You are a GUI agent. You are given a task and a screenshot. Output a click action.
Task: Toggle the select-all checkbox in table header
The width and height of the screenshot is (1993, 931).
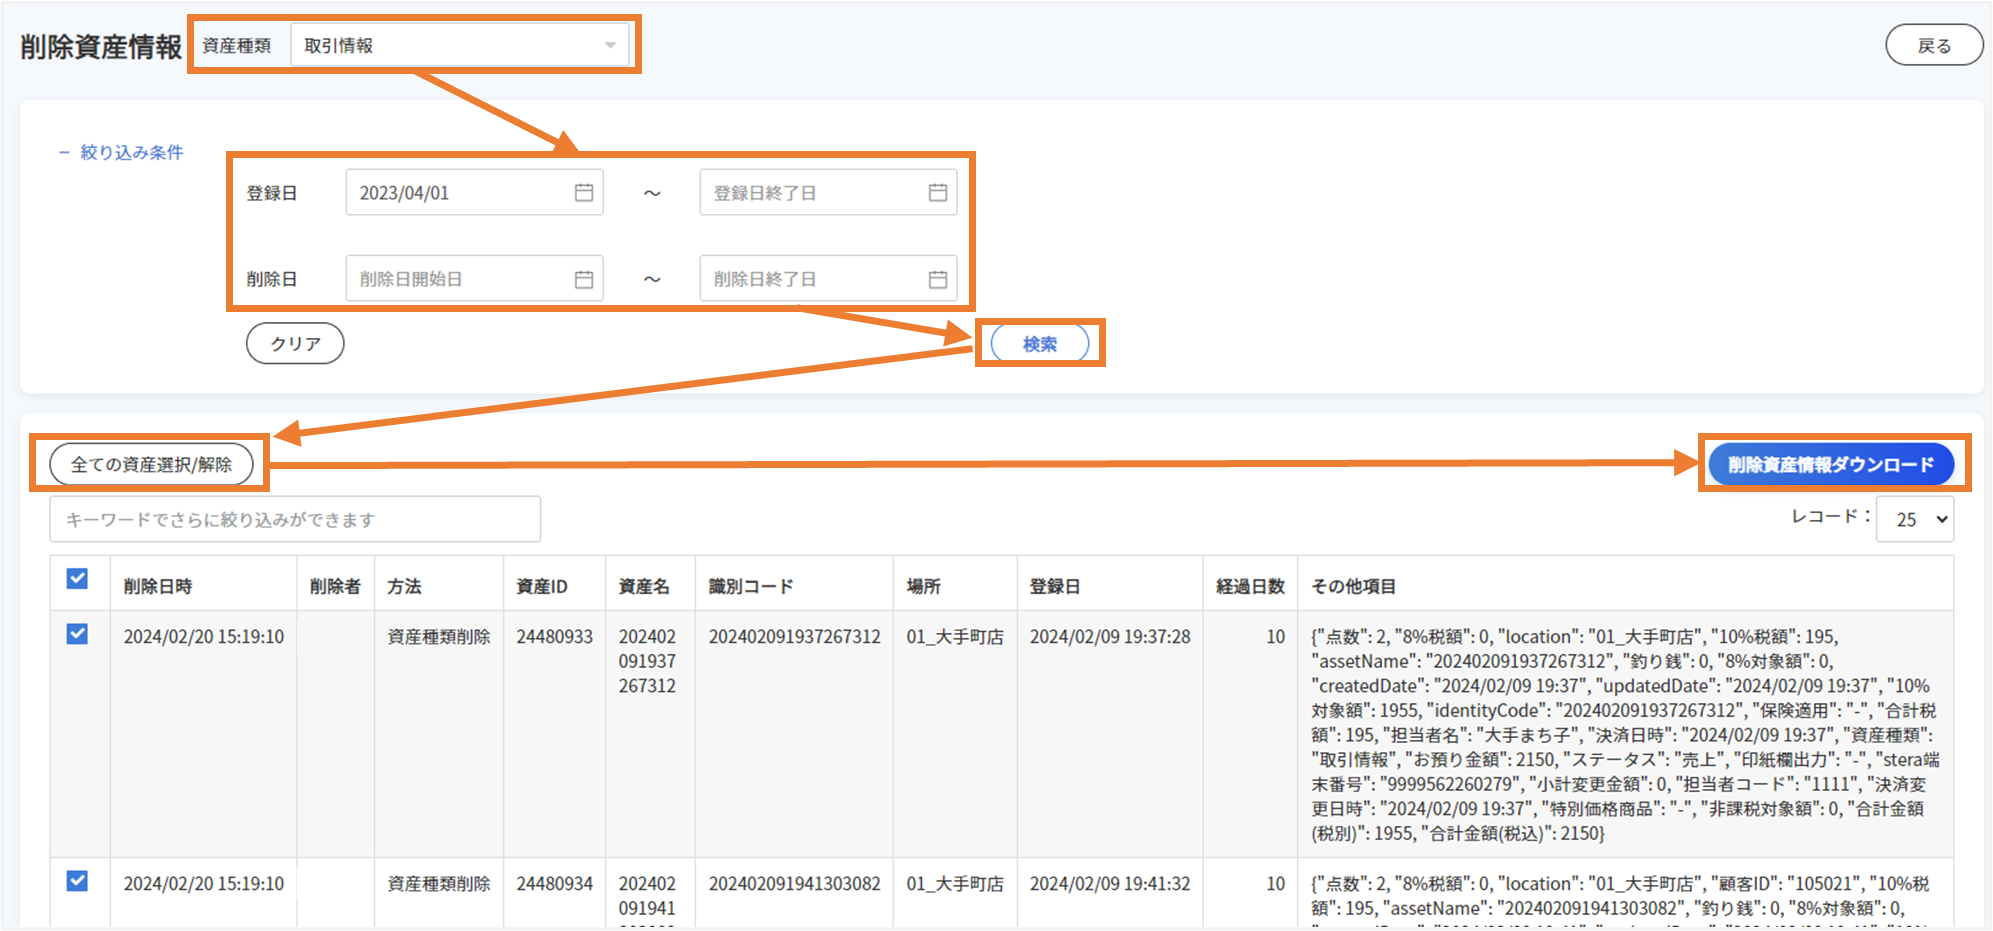pos(77,579)
